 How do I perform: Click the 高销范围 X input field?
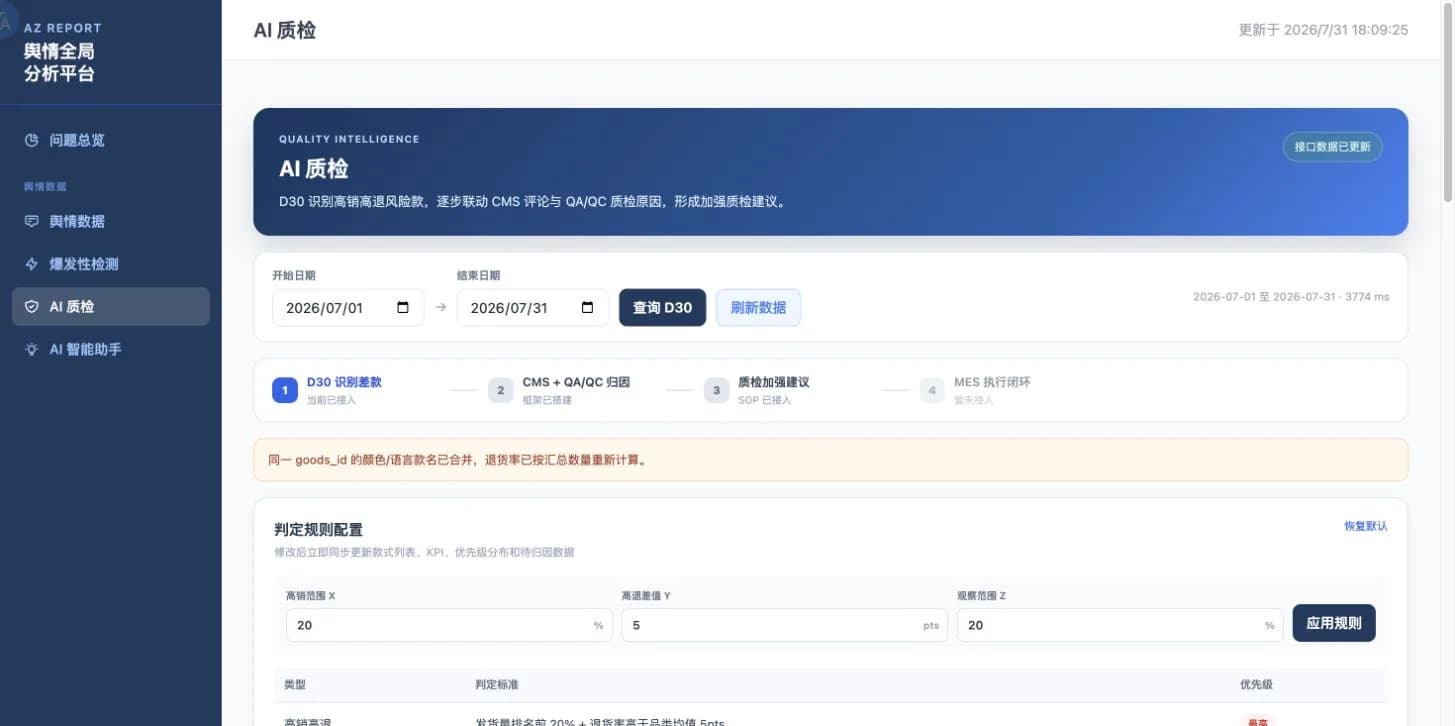click(449, 625)
